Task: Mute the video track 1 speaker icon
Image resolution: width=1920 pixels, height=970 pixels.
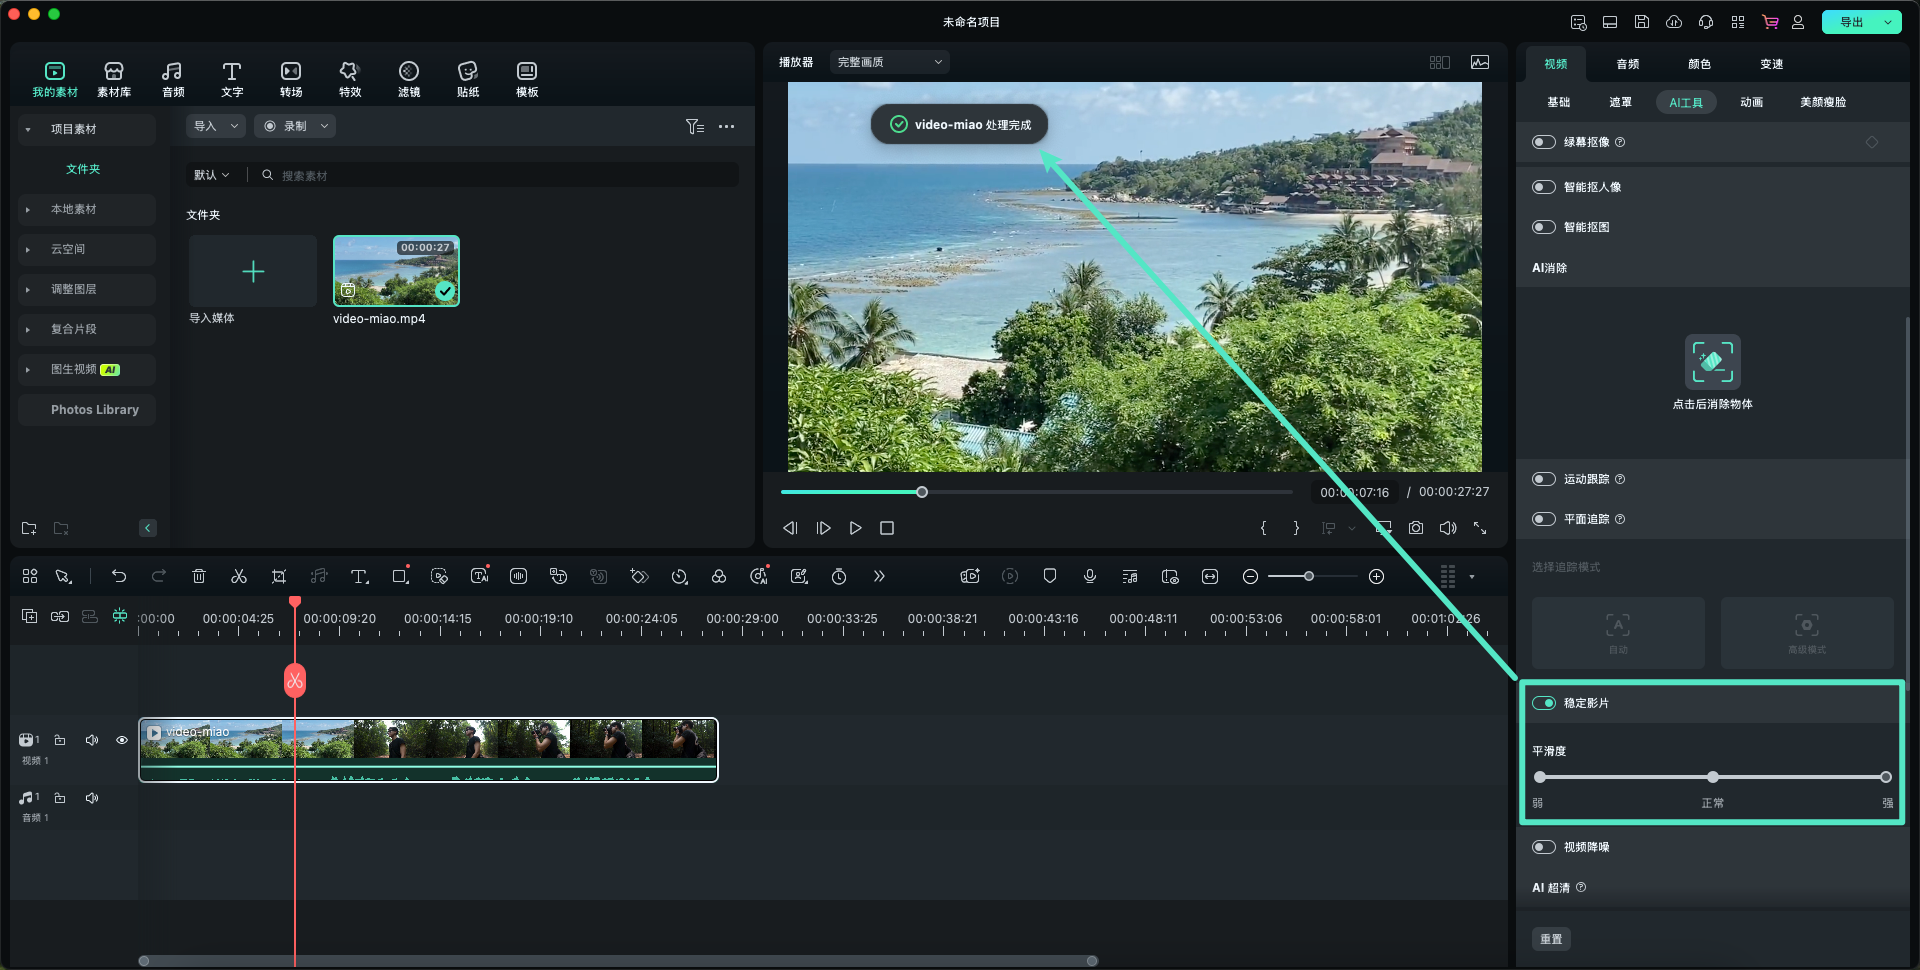Action: (x=92, y=740)
